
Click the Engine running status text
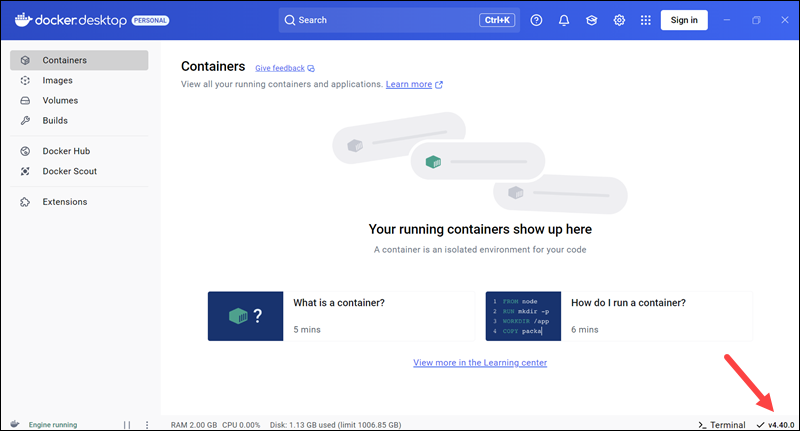tap(53, 425)
